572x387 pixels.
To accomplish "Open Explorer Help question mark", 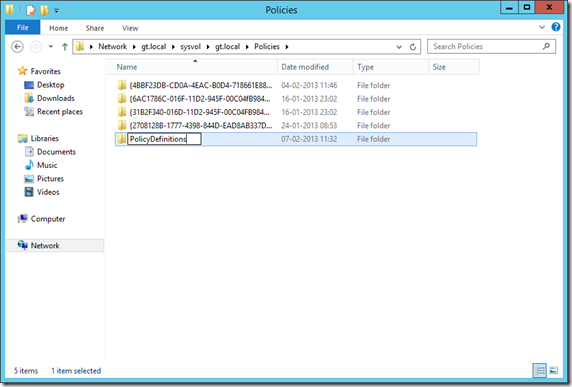I will coord(556,27).
